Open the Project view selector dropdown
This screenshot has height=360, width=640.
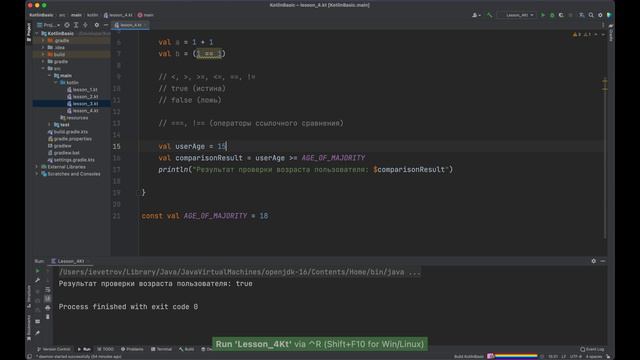(49, 25)
